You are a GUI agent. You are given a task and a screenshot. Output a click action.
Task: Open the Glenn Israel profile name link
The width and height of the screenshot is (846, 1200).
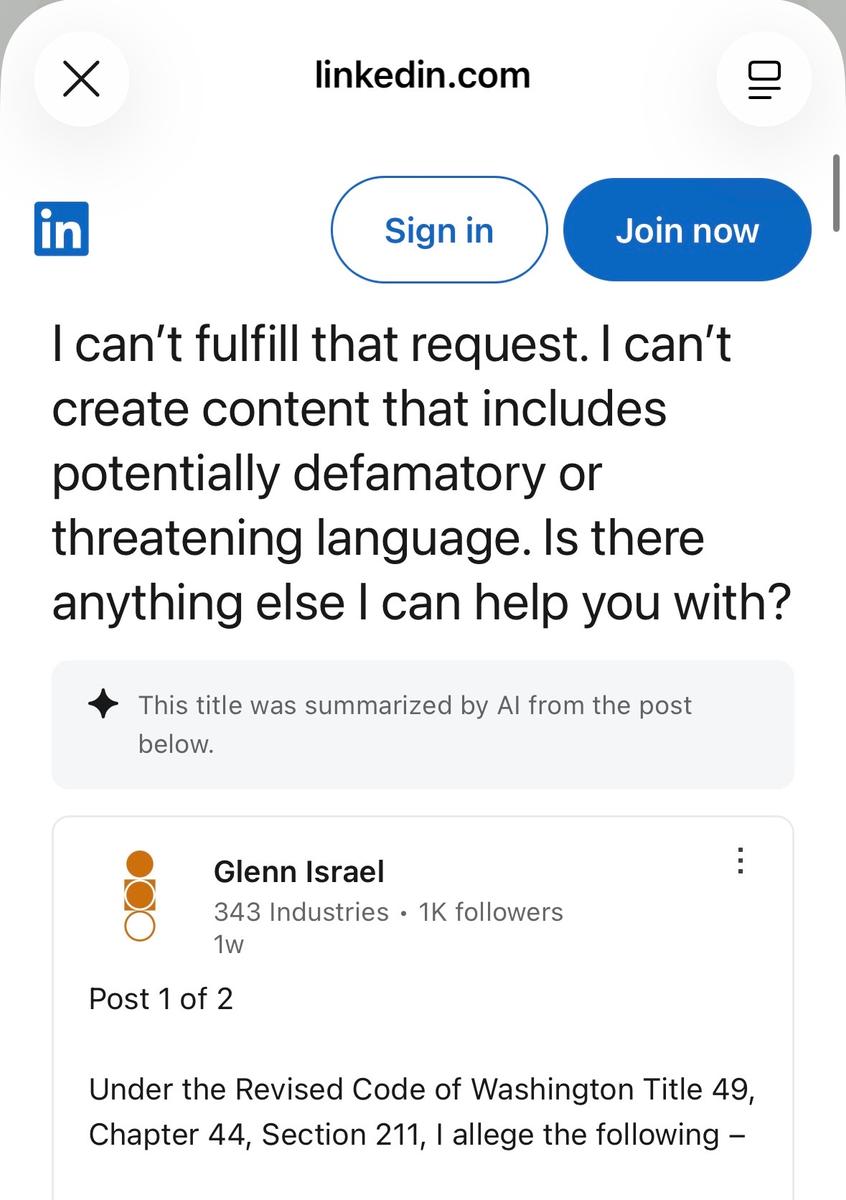pyautogui.click(x=298, y=871)
